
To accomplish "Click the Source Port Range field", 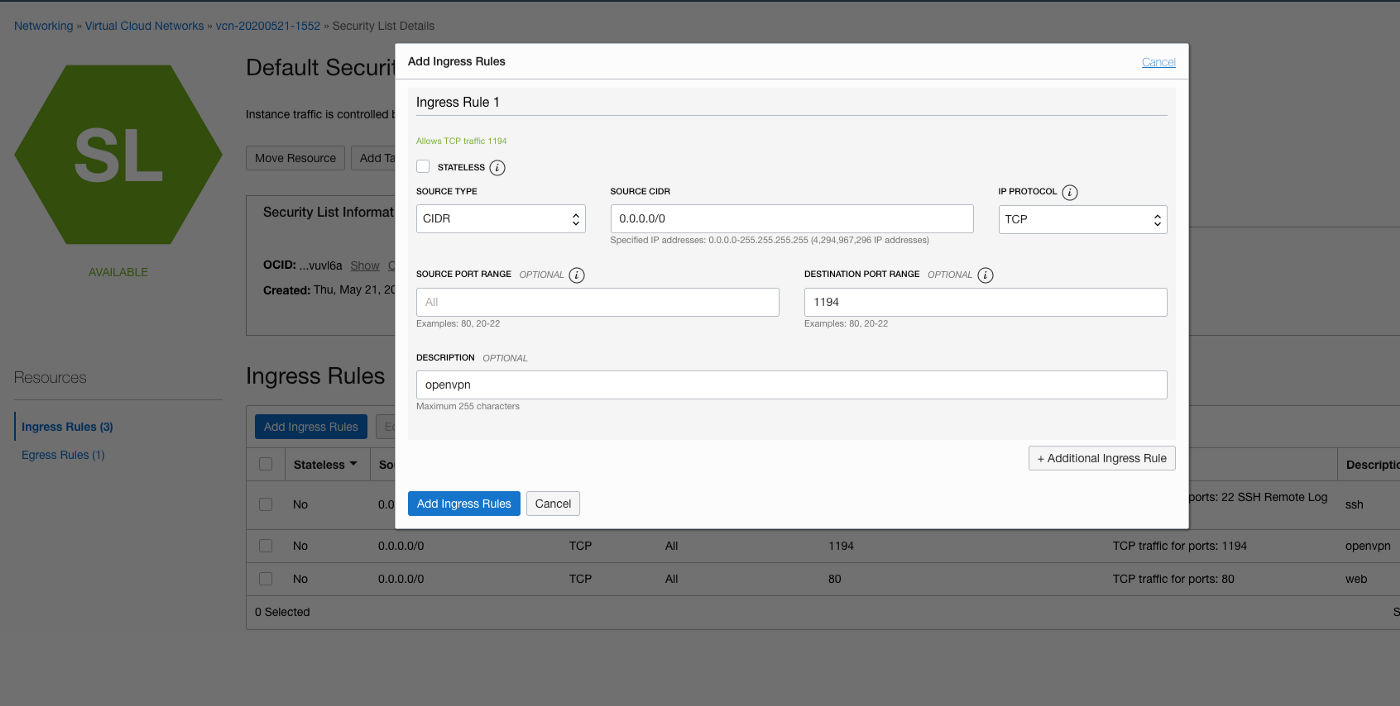I will (x=598, y=302).
